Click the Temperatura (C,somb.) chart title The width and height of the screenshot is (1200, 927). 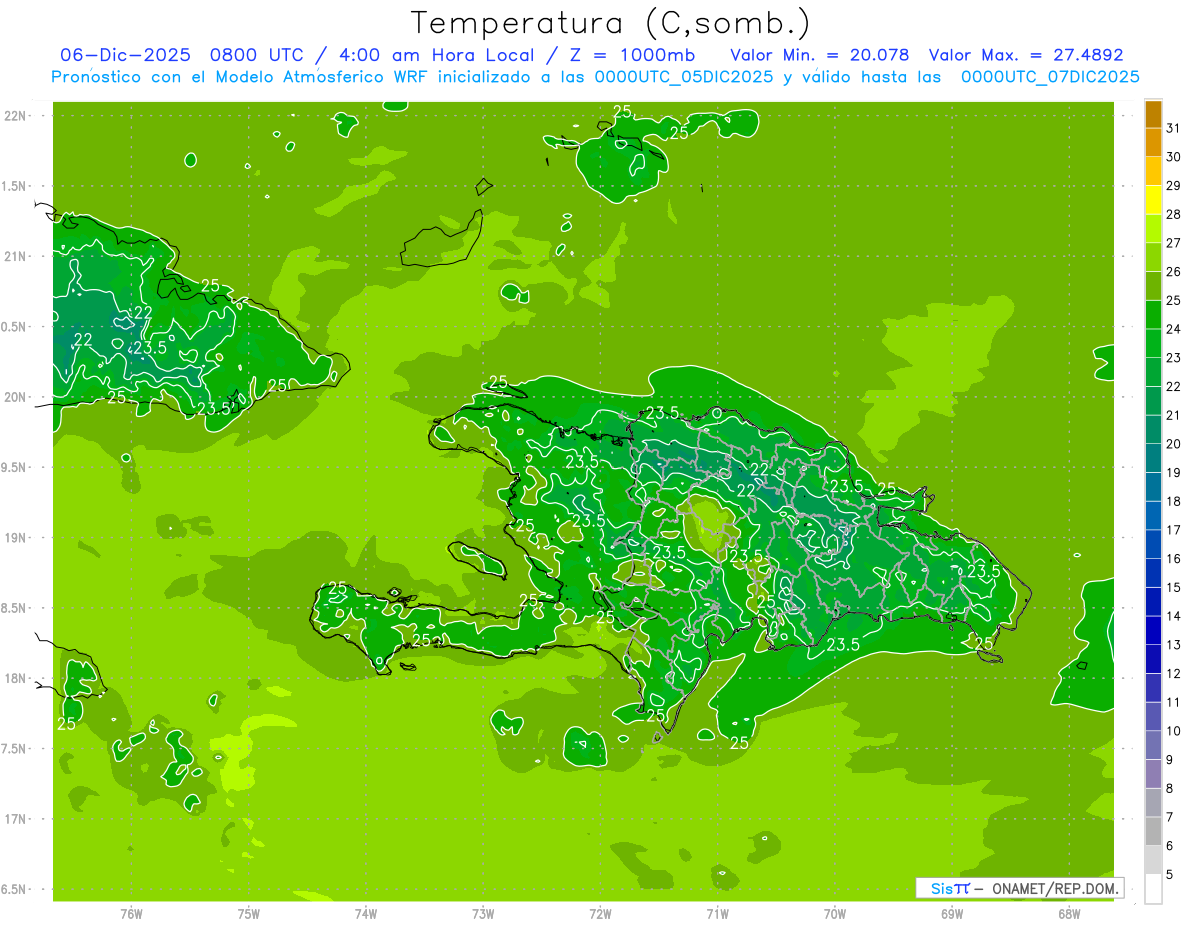[610, 23]
